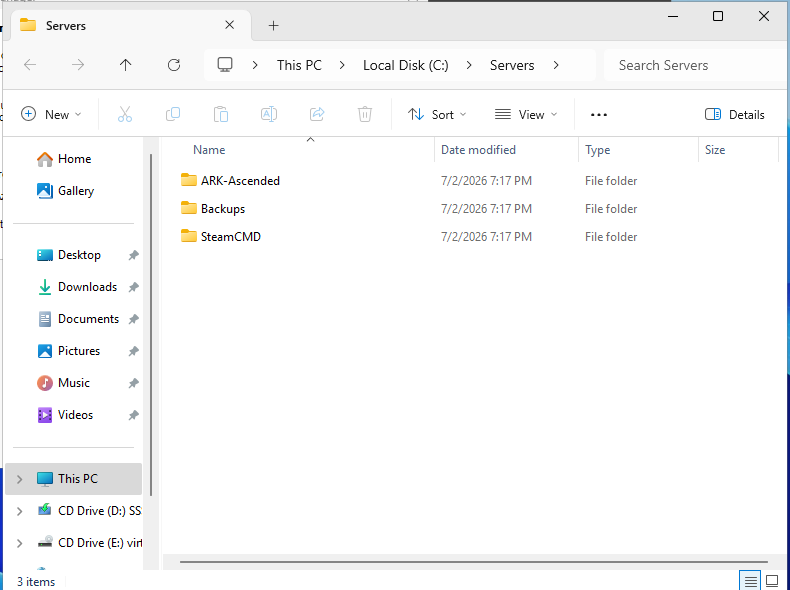Toggle the Details pane
This screenshot has width=790, height=590.
734,114
